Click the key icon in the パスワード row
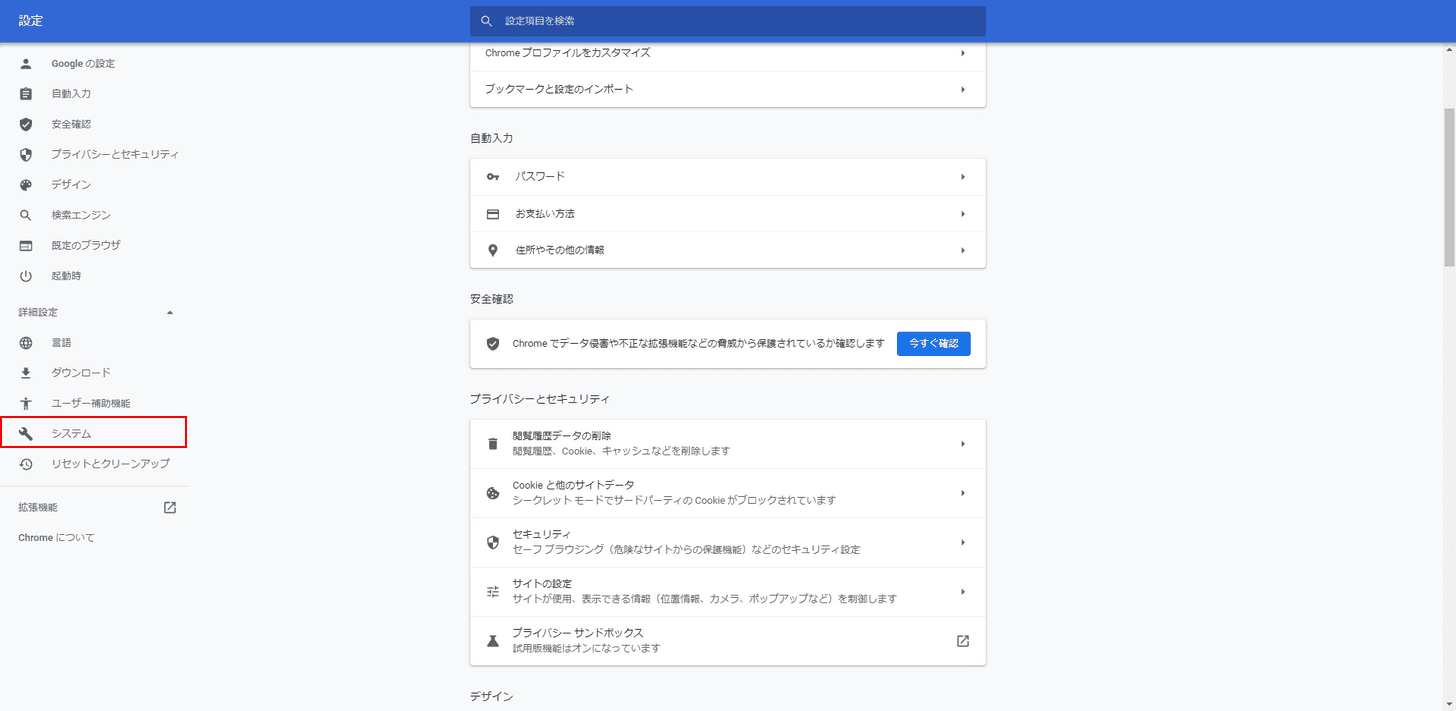 click(492, 177)
